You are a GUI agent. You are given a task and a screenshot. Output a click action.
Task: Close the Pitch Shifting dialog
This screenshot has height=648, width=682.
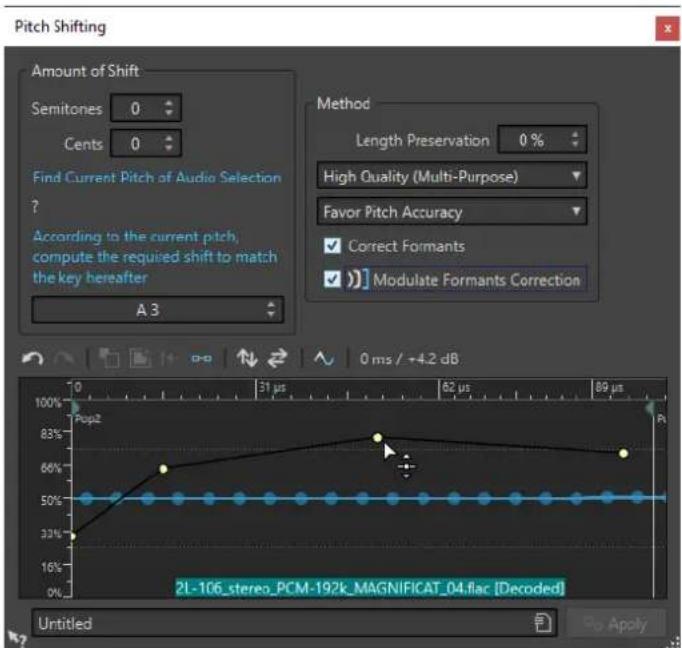pyautogui.click(x=668, y=29)
